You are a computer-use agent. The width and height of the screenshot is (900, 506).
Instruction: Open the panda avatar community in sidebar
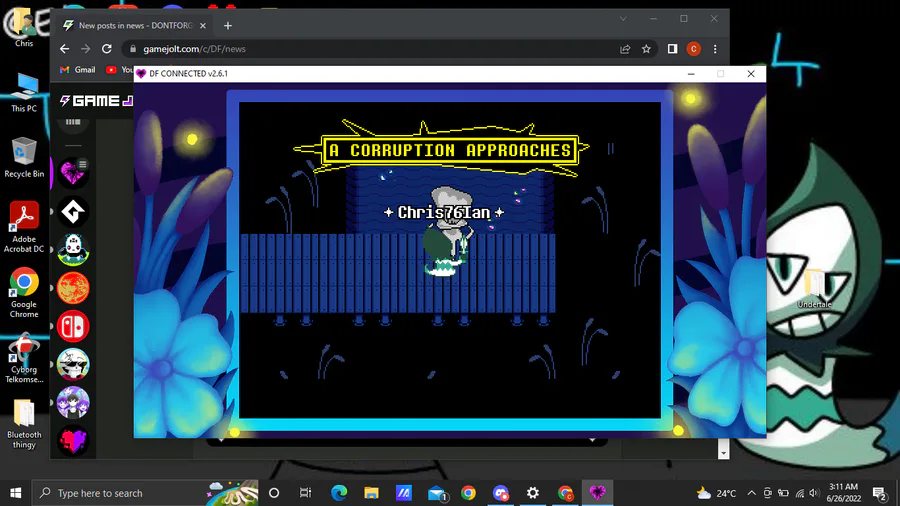(x=73, y=250)
